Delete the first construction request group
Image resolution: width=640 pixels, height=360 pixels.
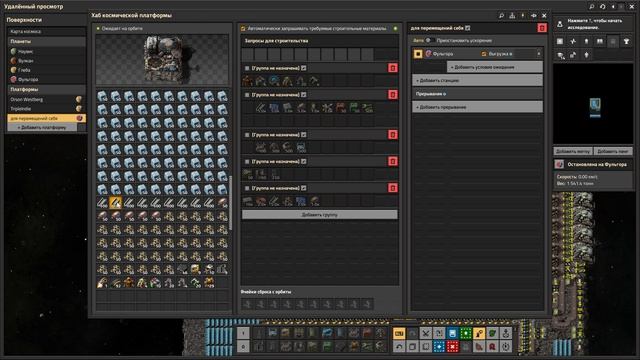[393, 68]
